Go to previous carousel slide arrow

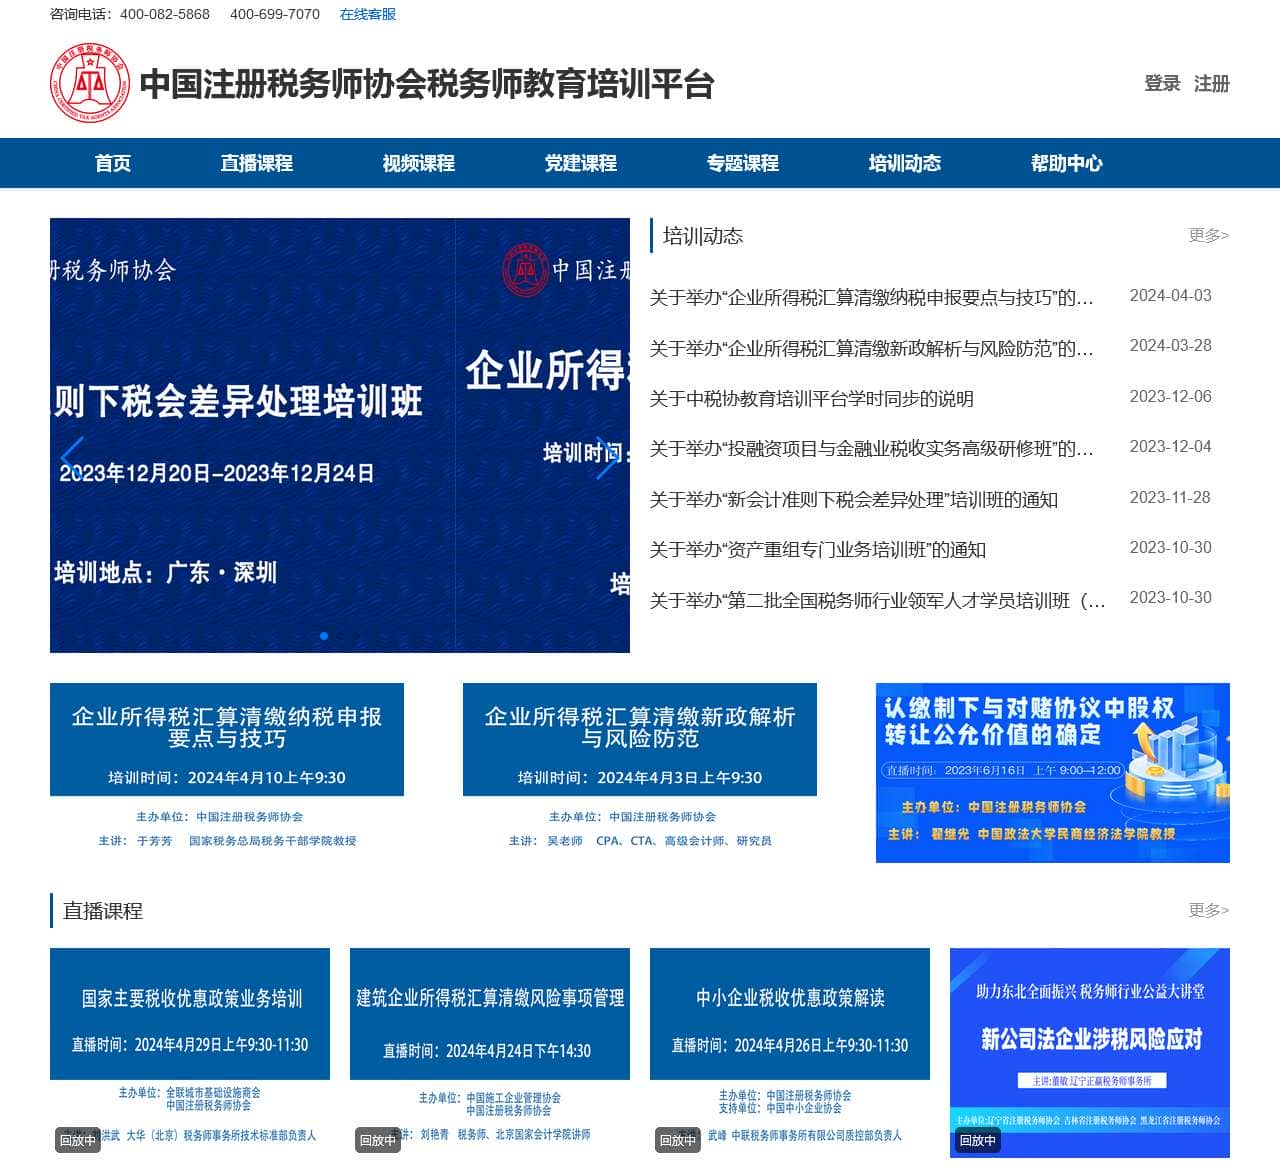(72, 458)
